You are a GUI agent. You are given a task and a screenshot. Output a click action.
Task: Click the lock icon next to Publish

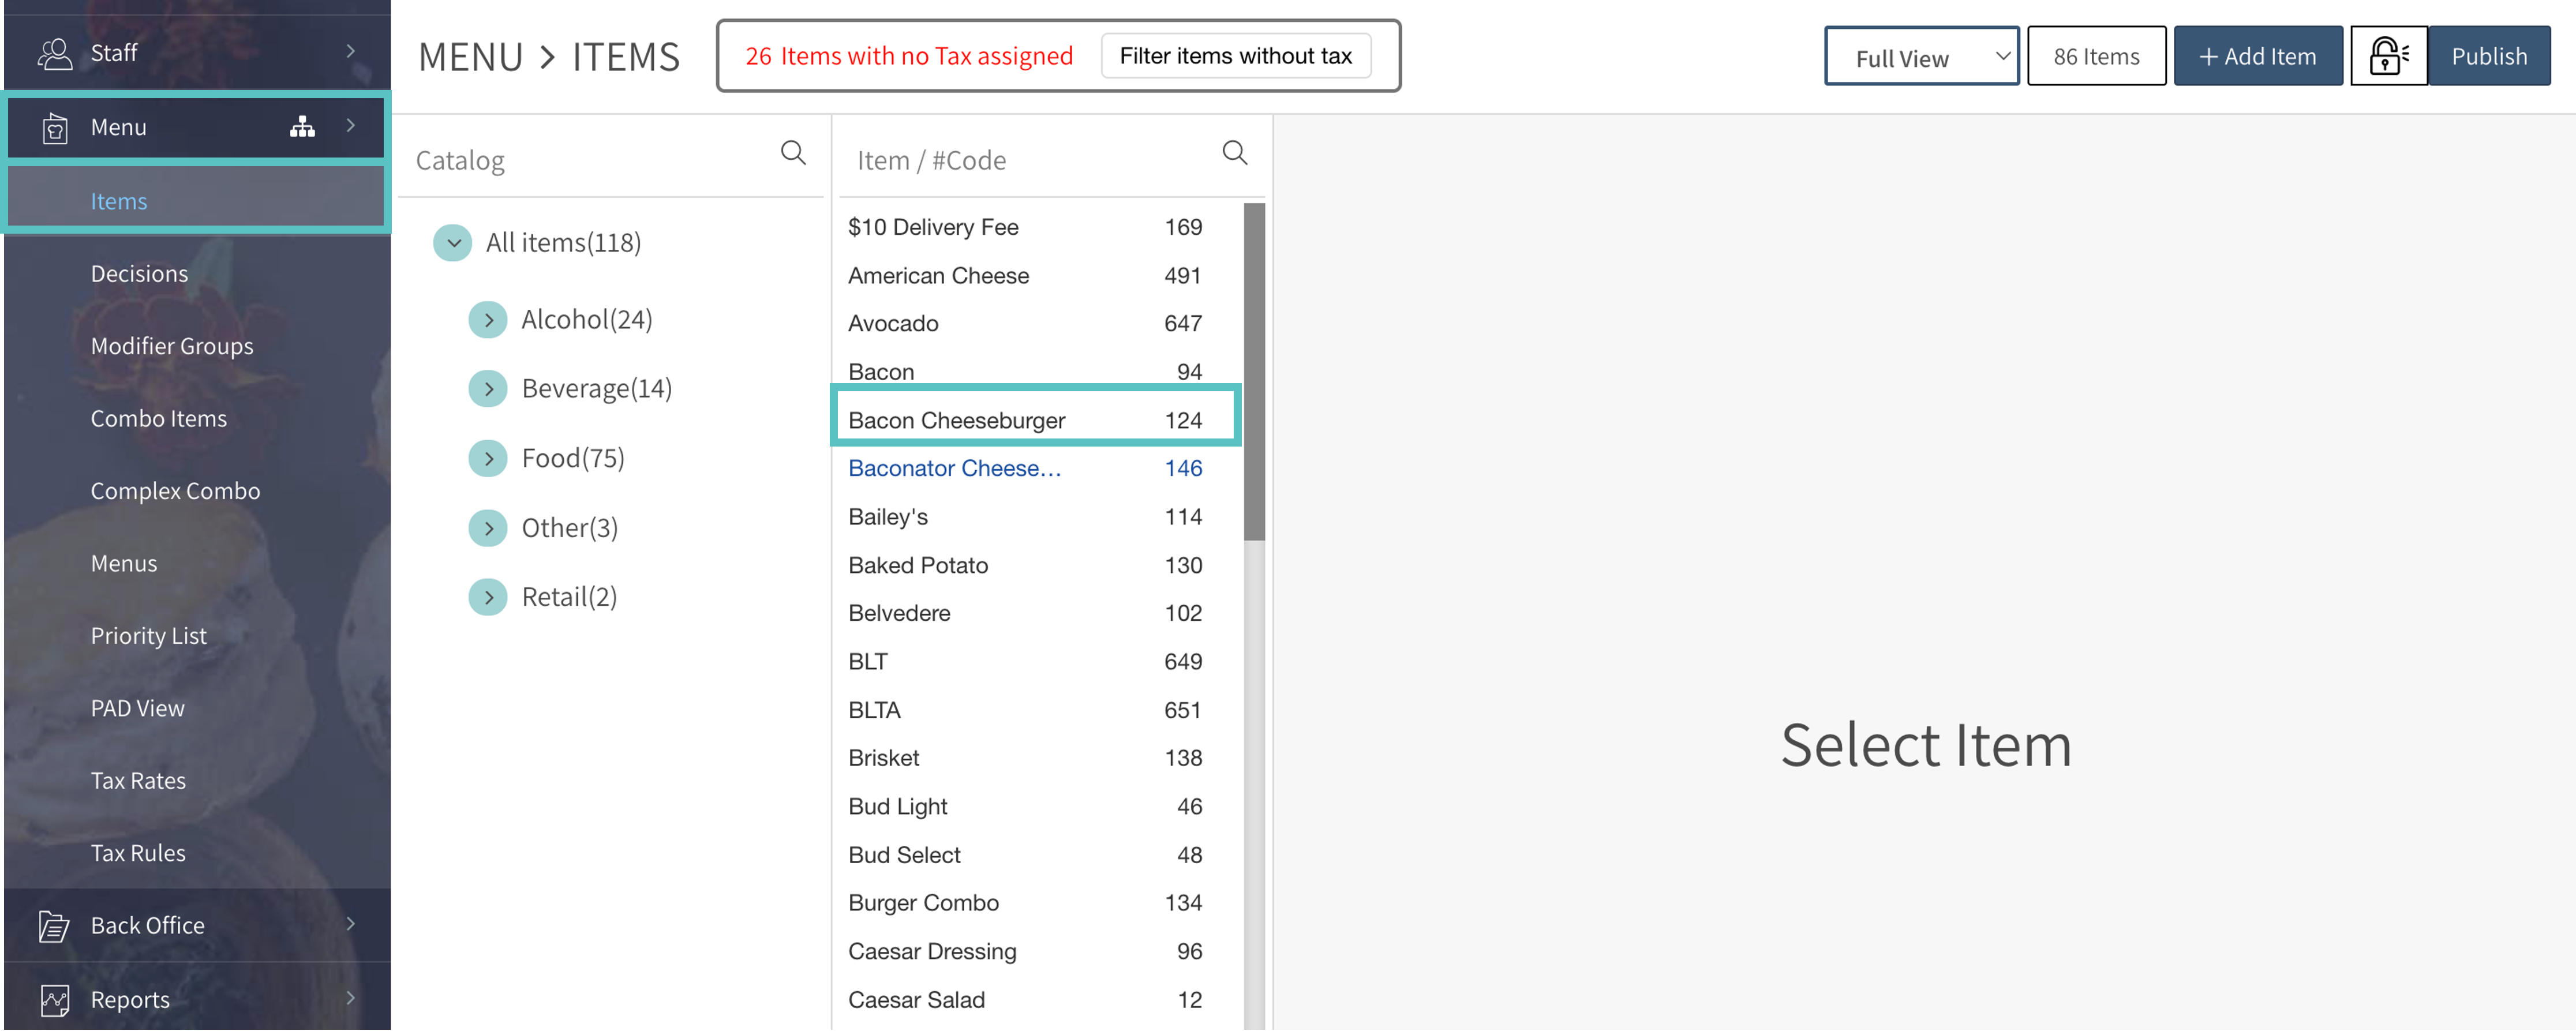pos(2388,56)
